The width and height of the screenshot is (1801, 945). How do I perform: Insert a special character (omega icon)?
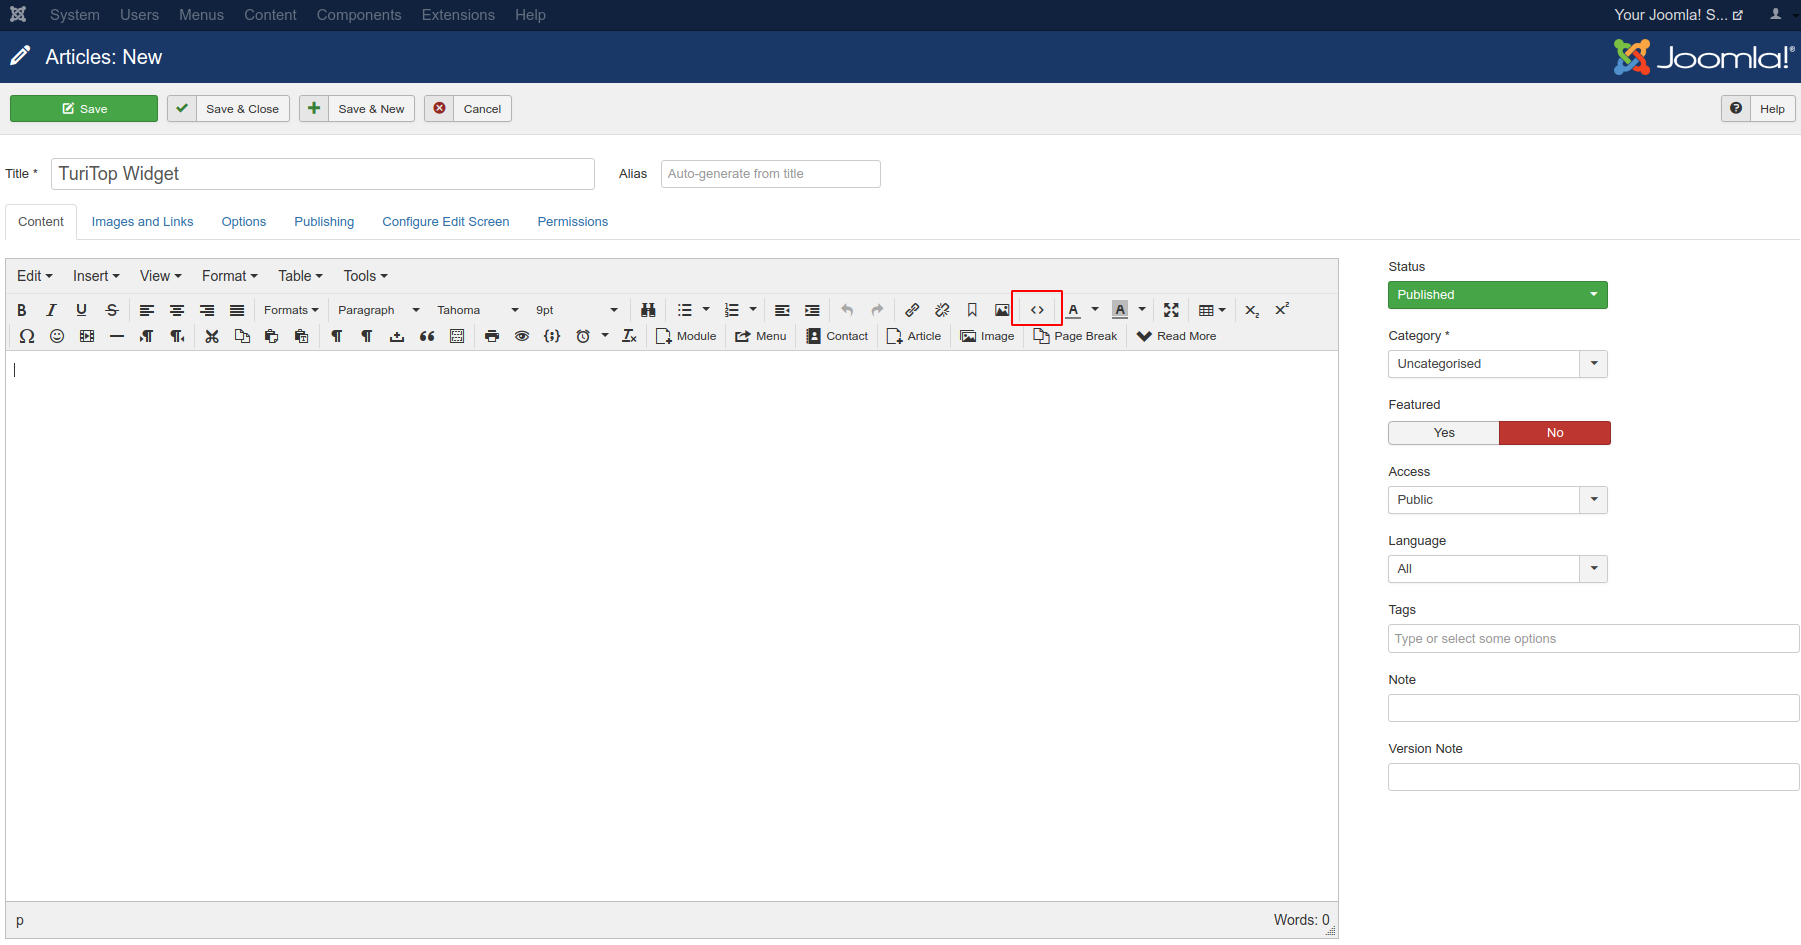tap(26, 336)
